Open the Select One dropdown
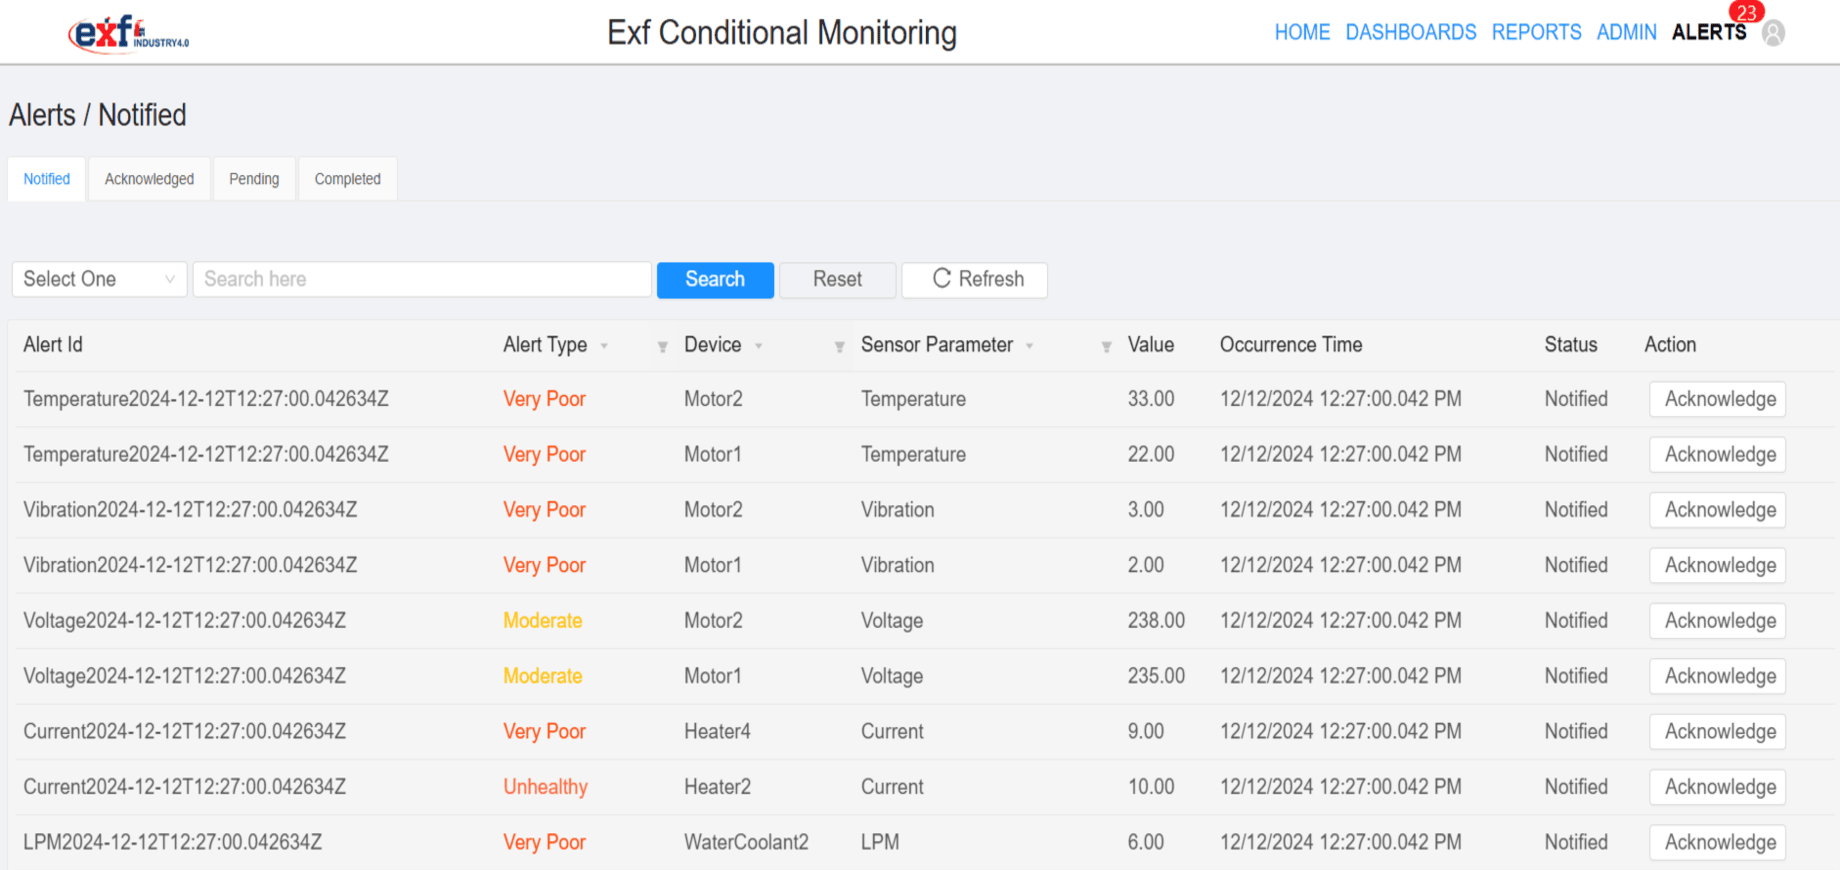The width and height of the screenshot is (1840, 870). pyautogui.click(x=99, y=279)
